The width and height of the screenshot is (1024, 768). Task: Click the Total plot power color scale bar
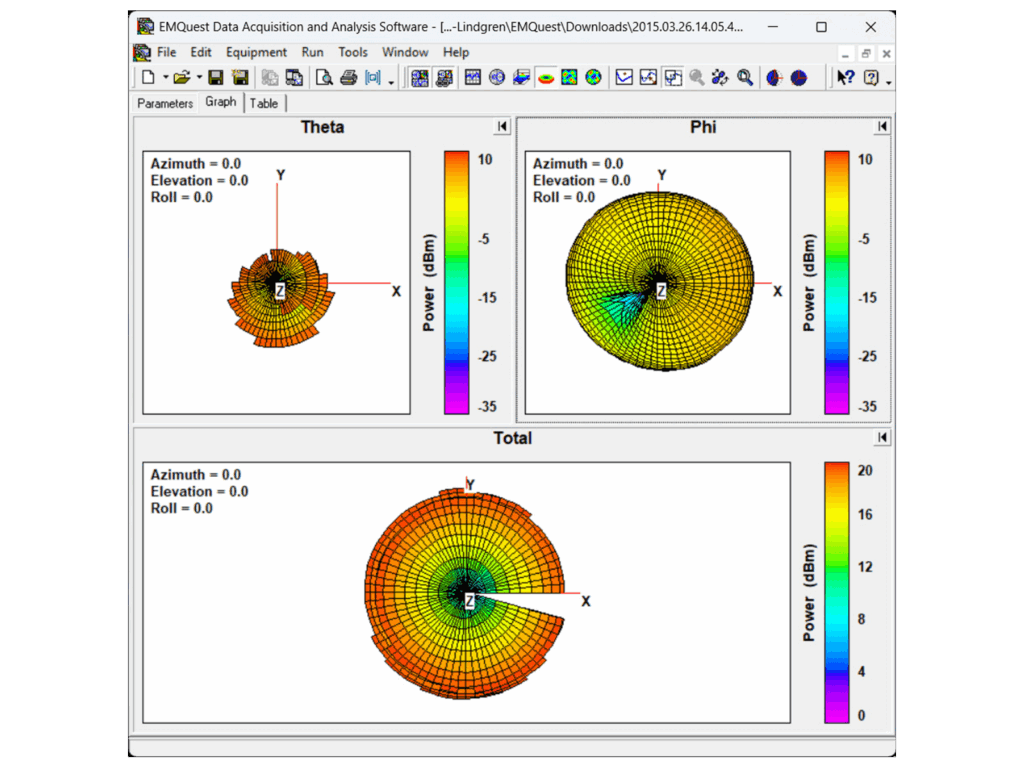pyautogui.click(x=837, y=592)
